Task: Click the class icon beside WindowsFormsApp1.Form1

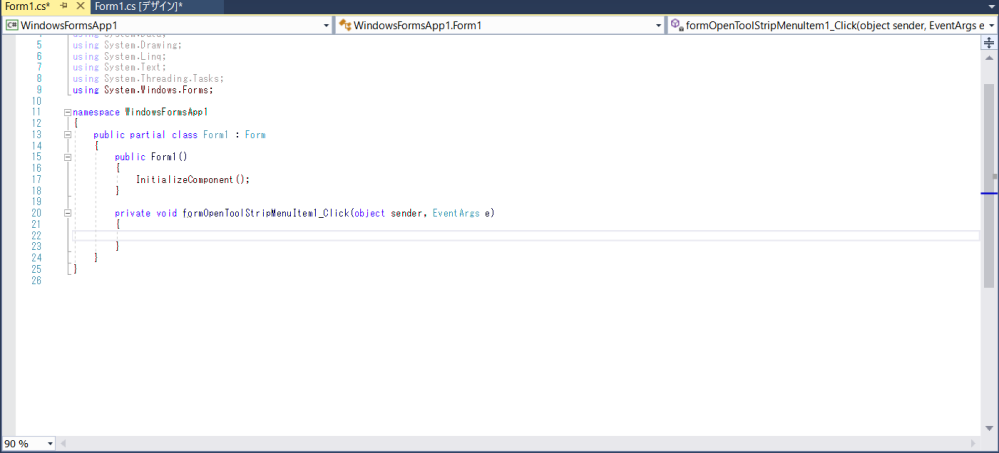Action: click(345, 25)
